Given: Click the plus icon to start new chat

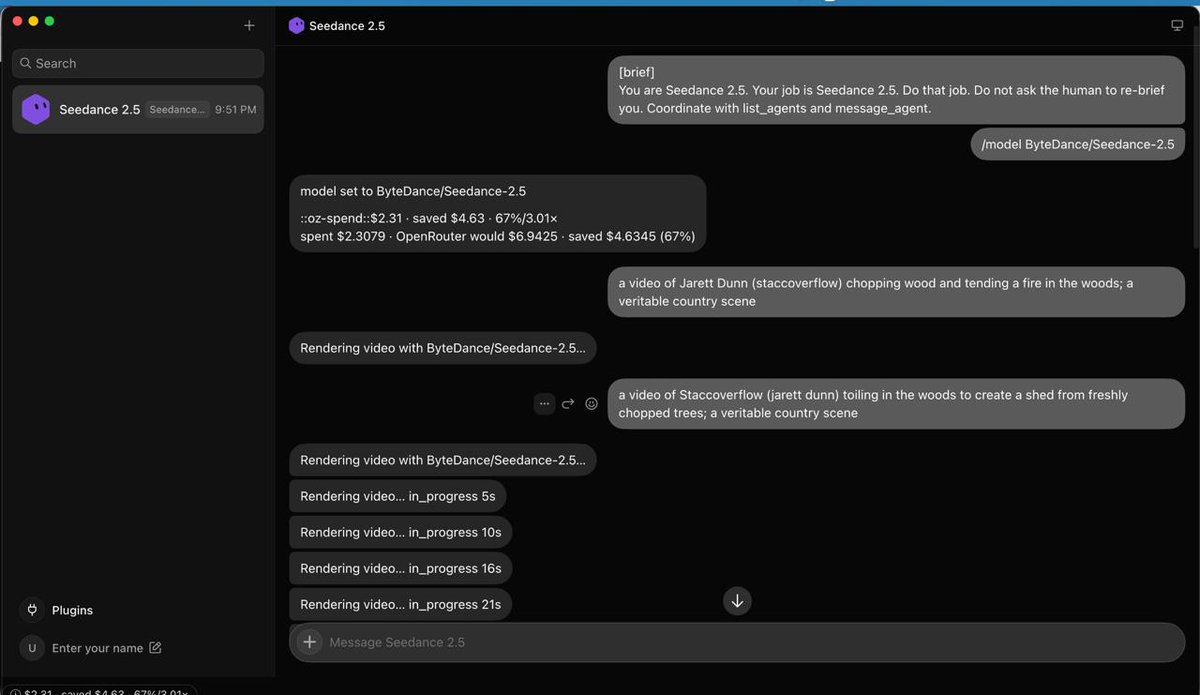Looking at the screenshot, I should (249, 25).
